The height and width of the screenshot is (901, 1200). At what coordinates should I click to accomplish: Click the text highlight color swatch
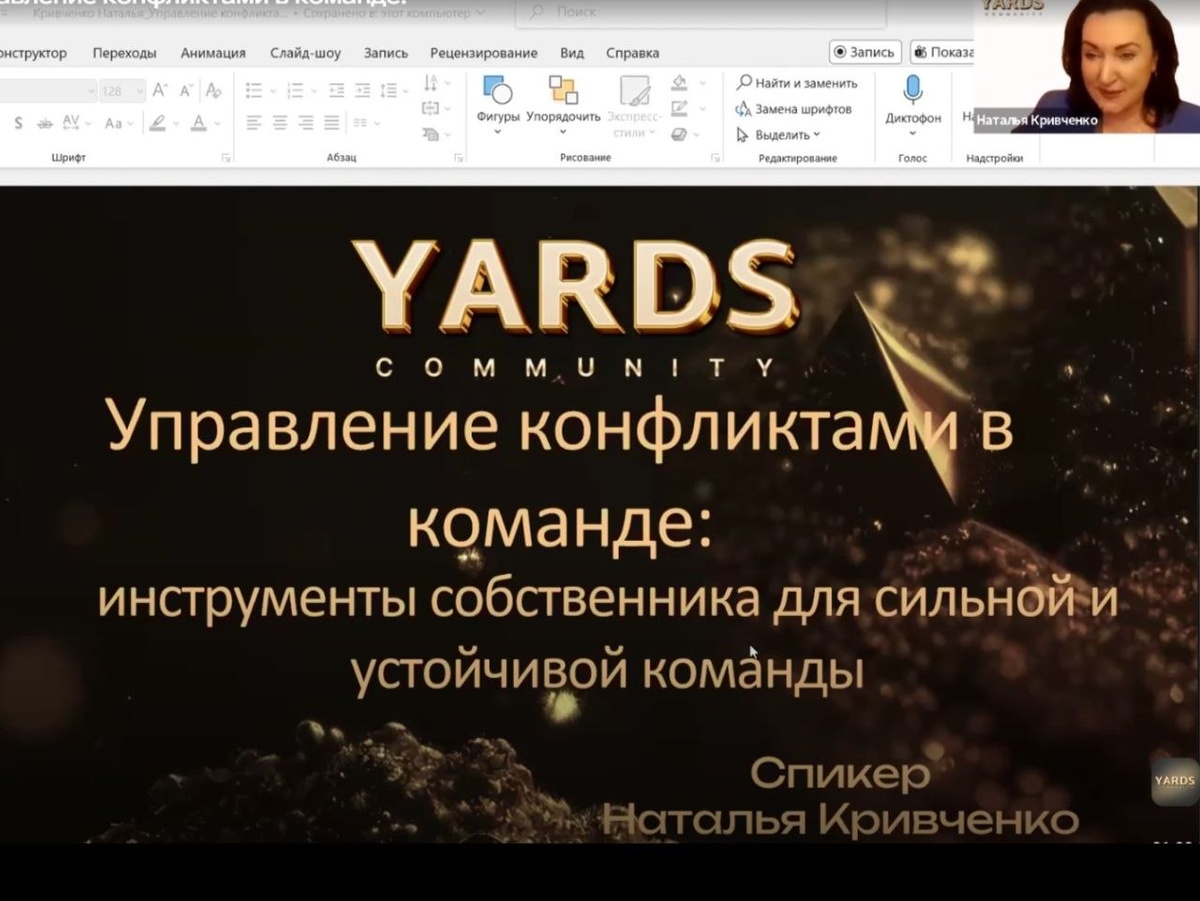tap(157, 123)
